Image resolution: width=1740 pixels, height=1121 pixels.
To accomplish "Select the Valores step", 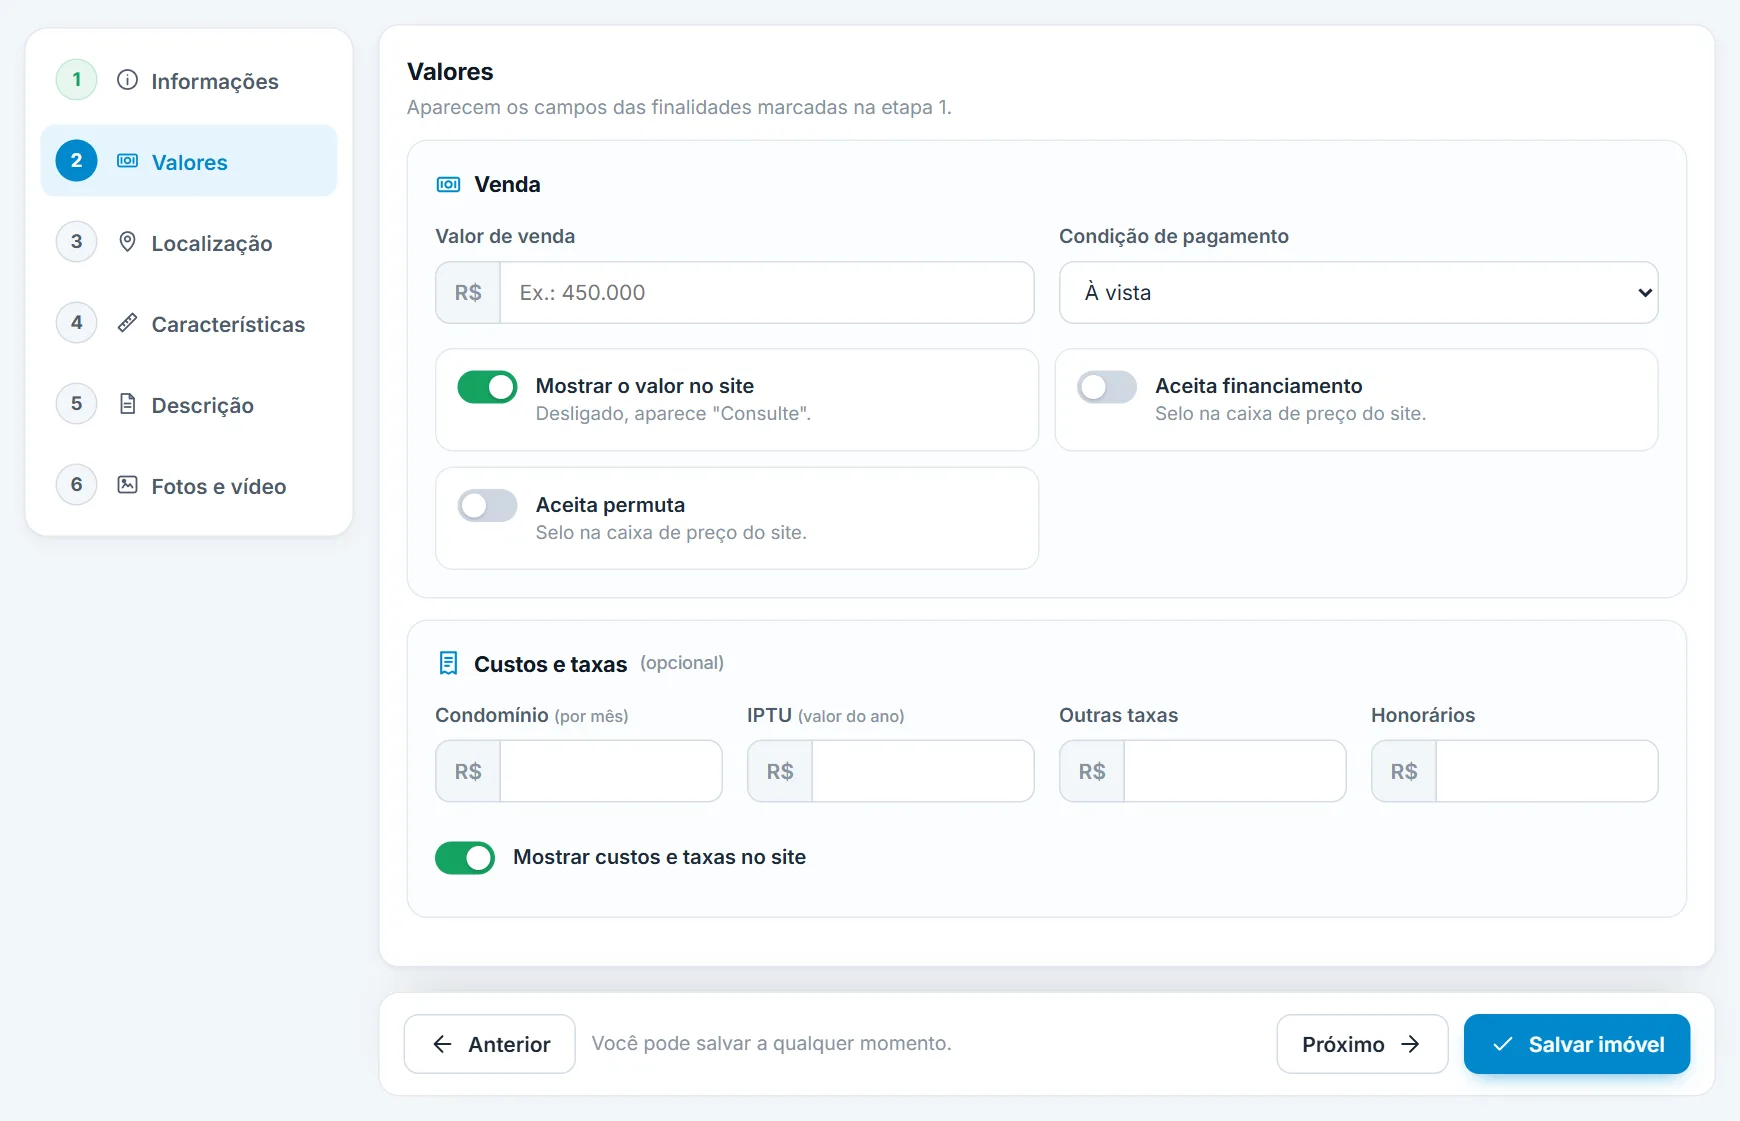I will [x=189, y=161].
